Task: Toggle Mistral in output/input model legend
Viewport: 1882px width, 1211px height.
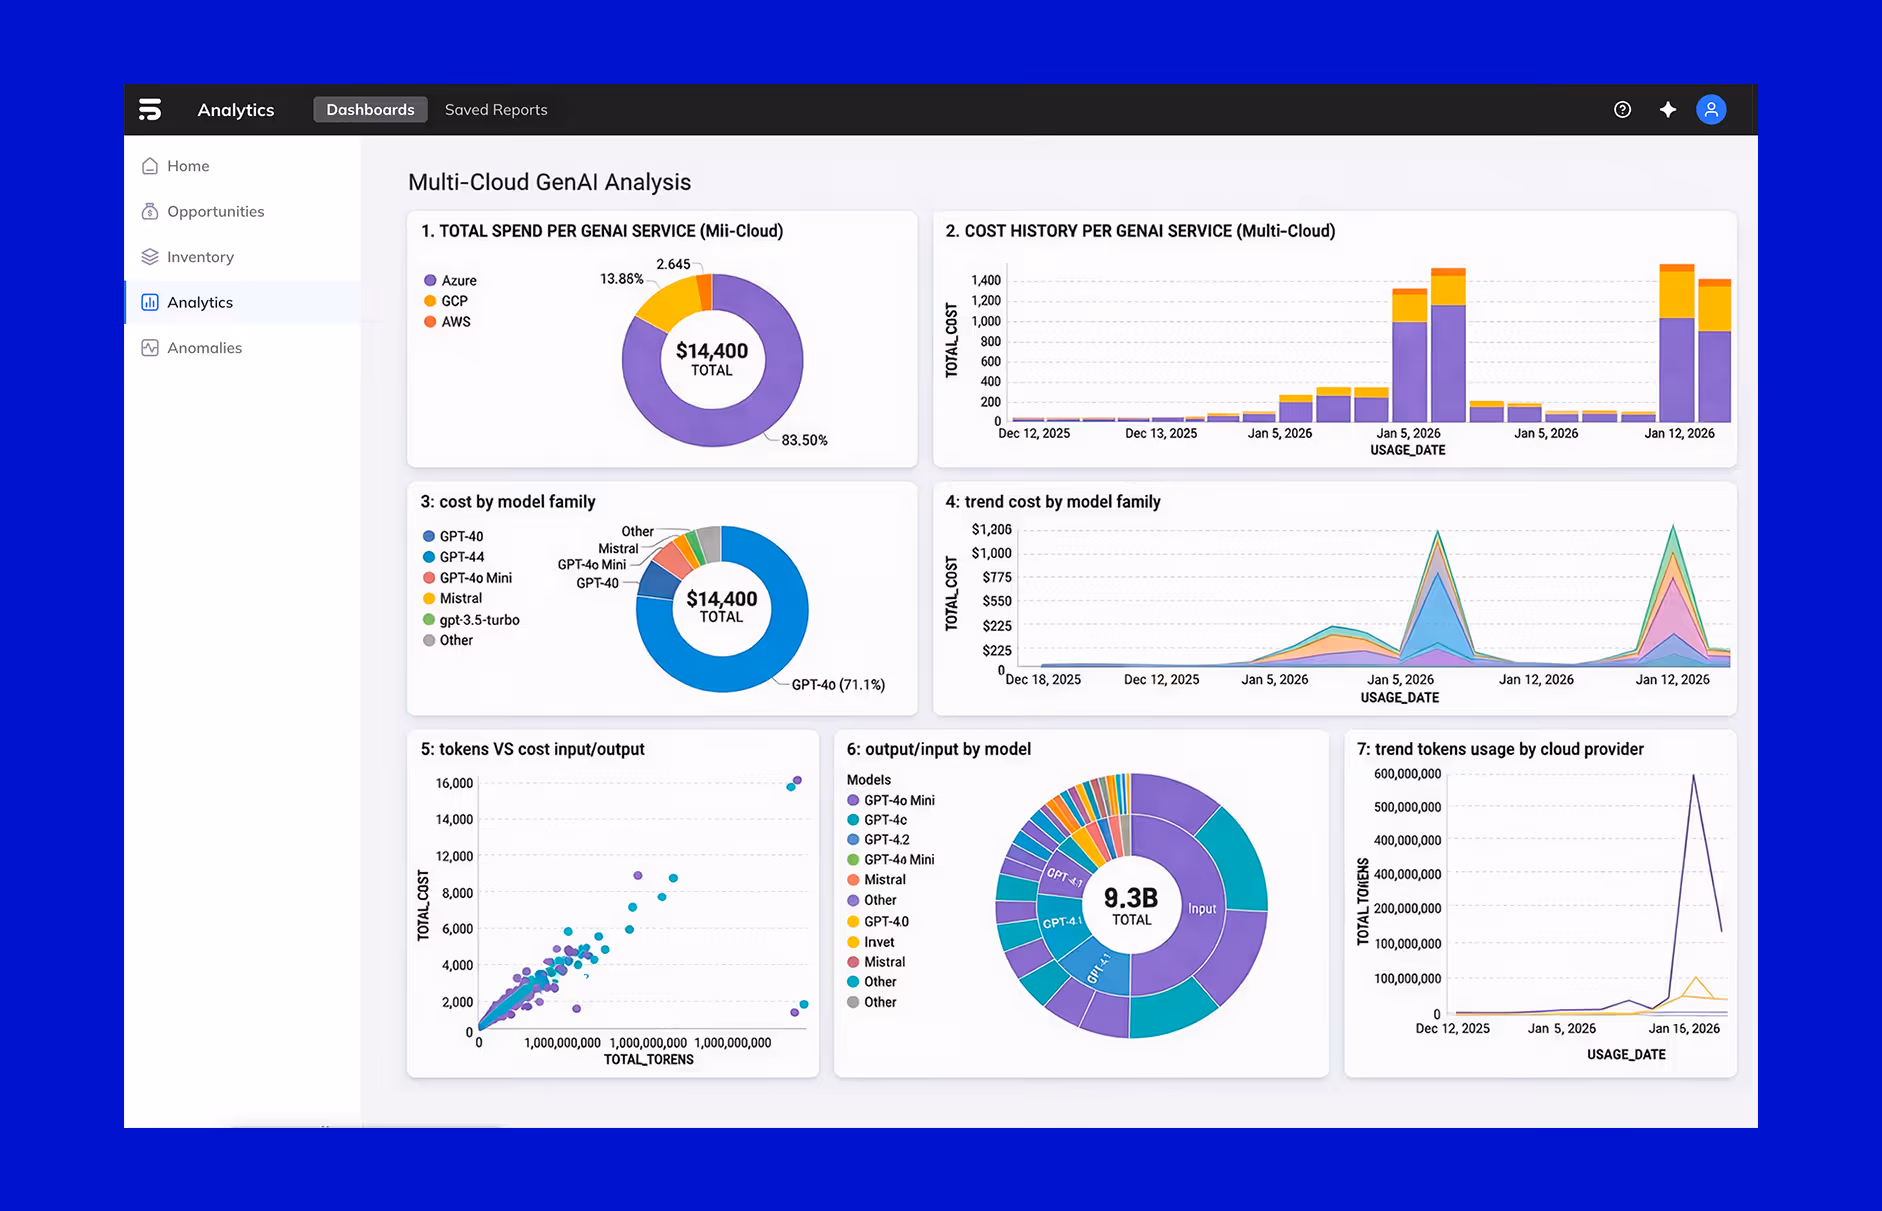Action: coord(884,879)
